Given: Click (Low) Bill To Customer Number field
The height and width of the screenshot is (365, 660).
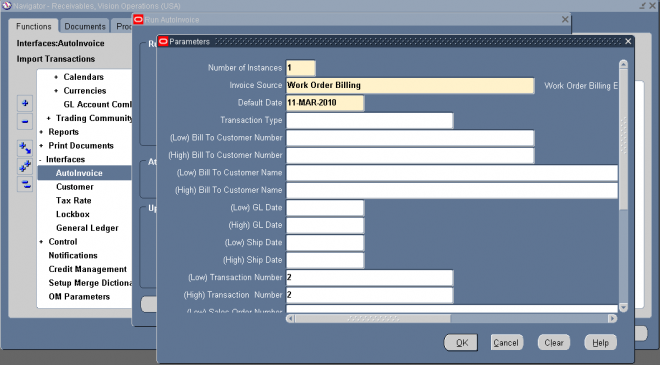Looking at the screenshot, I should (410, 138).
